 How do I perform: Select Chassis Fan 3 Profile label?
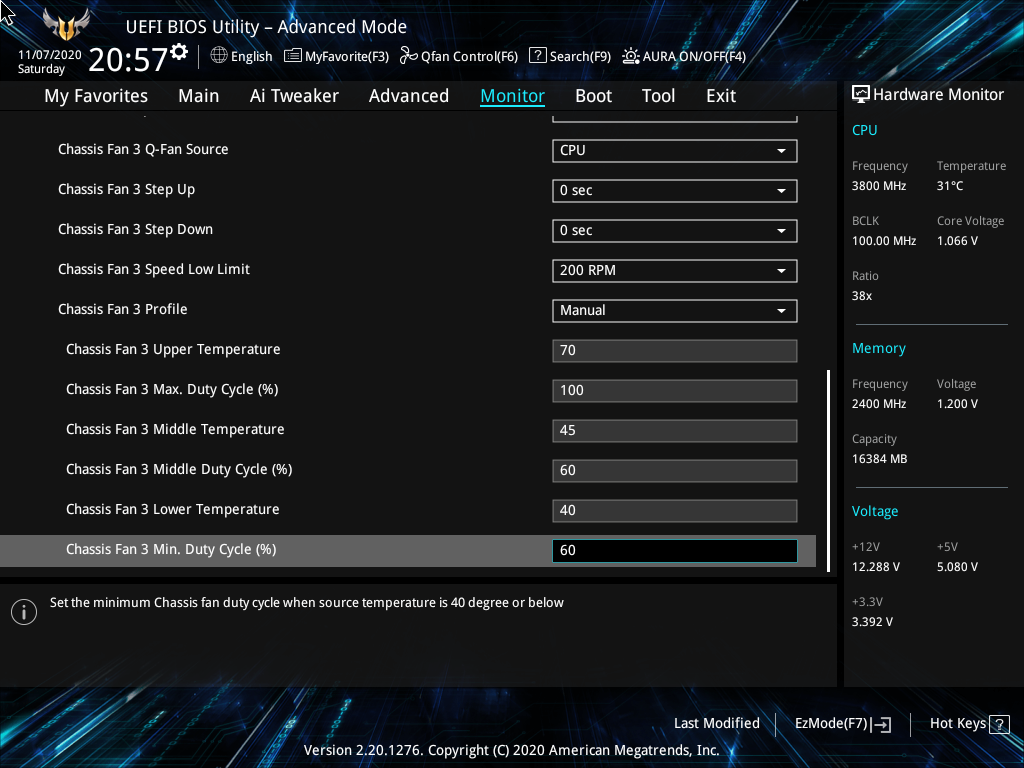point(123,310)
